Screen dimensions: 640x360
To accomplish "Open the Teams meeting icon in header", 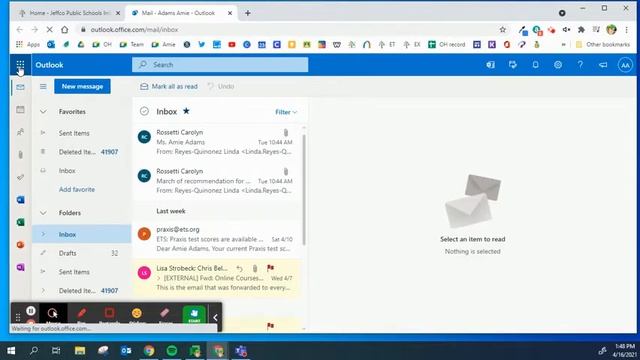I will coord(490,65).
